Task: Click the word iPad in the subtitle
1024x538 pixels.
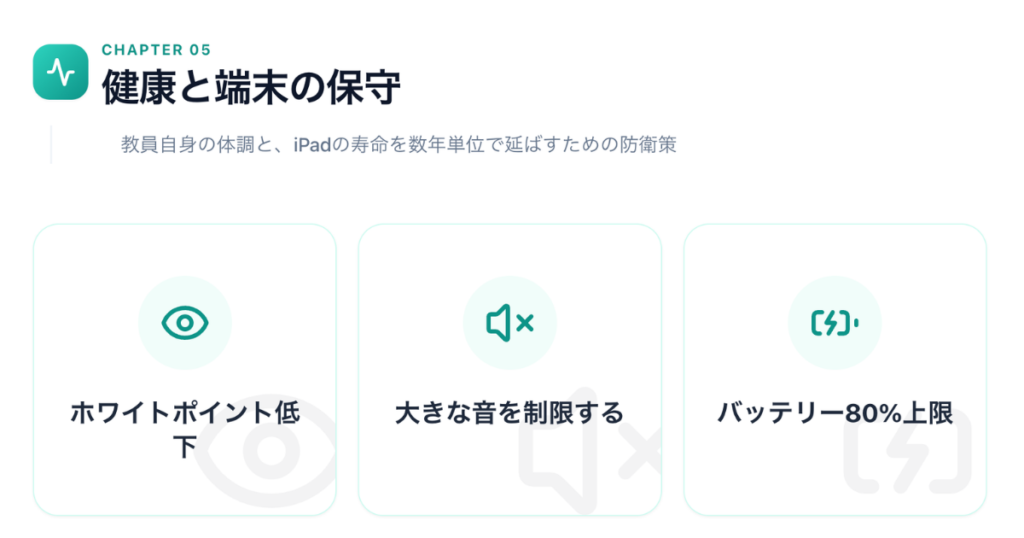Action: tap(311, 144)
